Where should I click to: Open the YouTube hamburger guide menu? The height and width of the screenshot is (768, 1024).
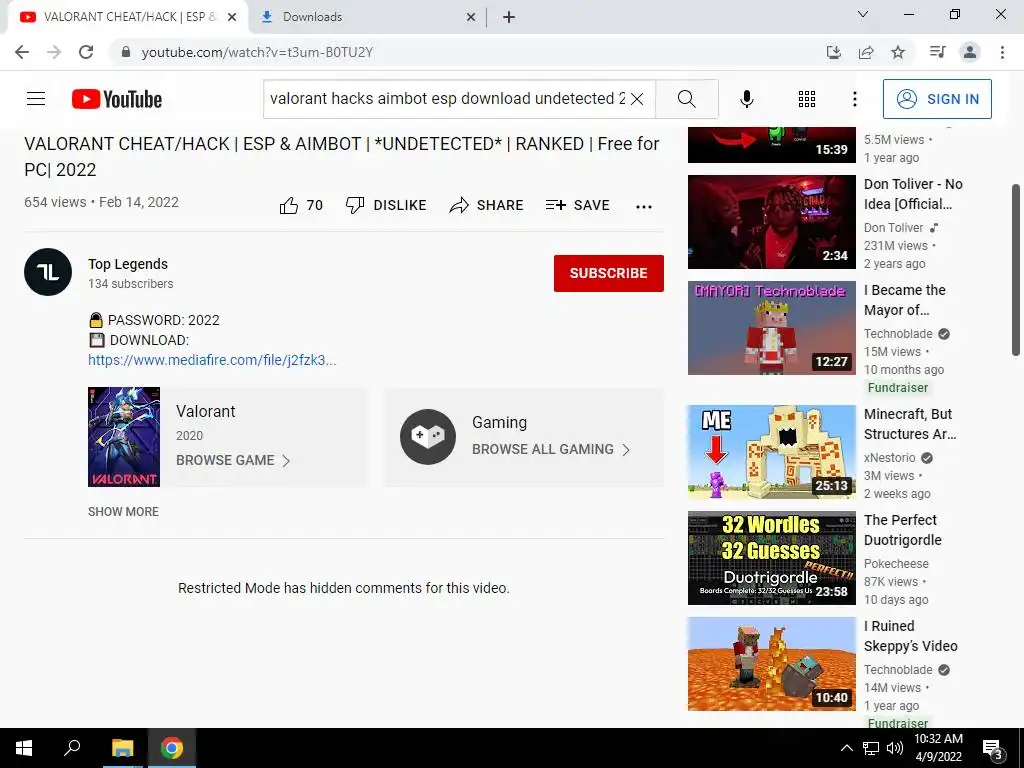tap(36, 99)
